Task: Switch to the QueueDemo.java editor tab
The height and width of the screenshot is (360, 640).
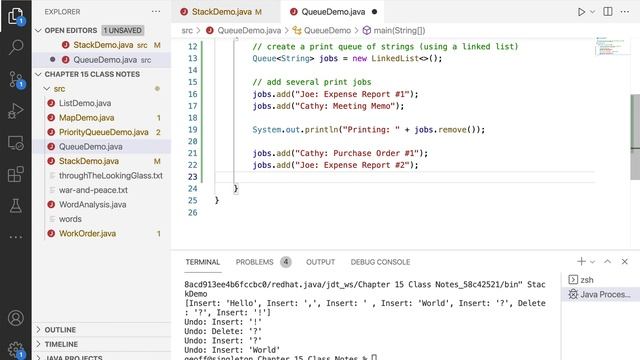Action: coord(333,12)
